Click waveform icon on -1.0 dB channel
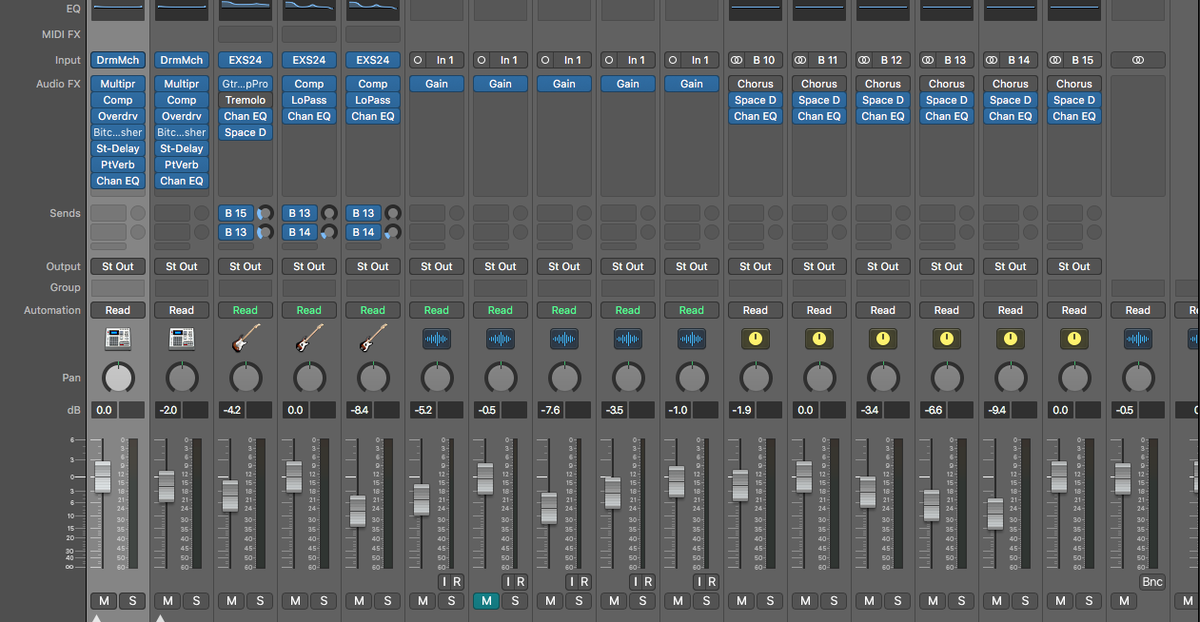1200x622 pixels. click(x=692, y=339)
